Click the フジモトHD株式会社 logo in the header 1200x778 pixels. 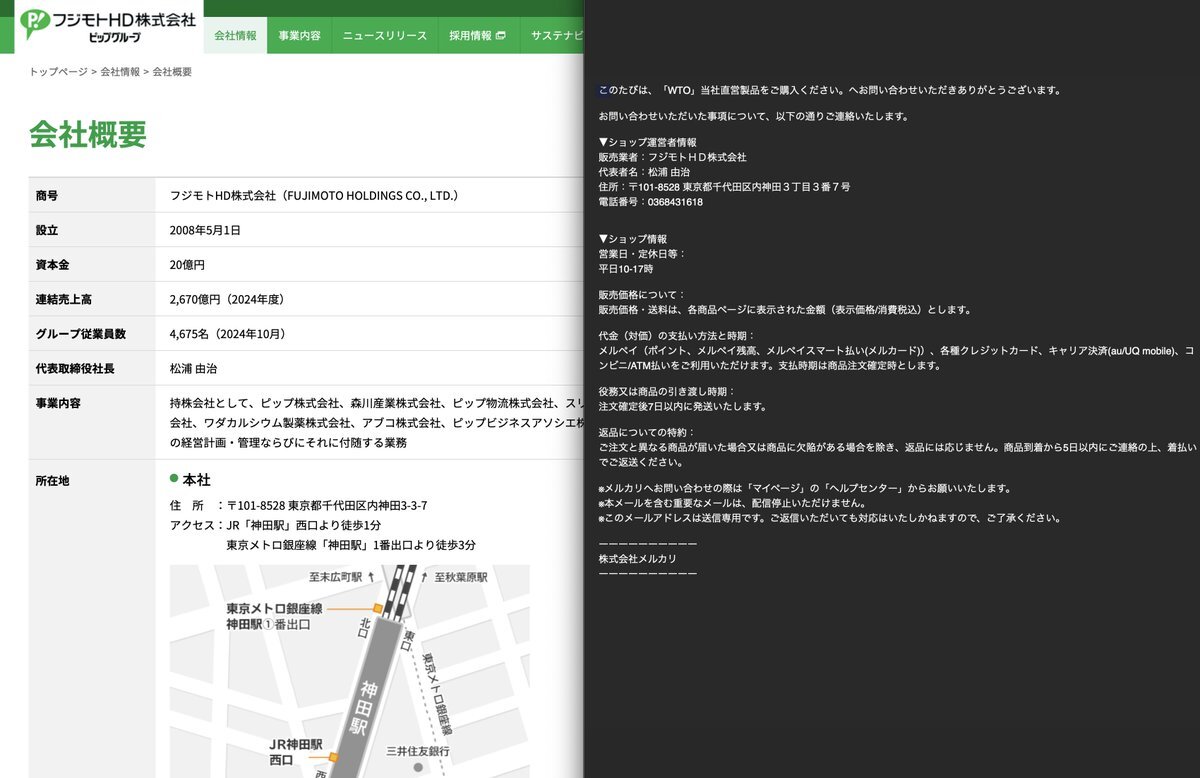point(108,24)
